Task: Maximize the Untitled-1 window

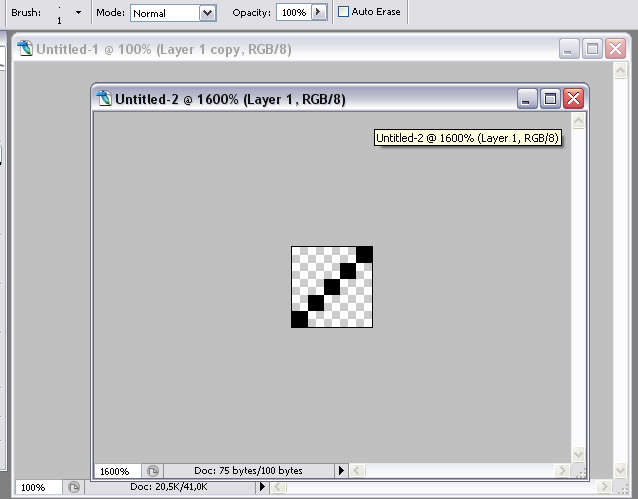Action: pos(592,49)
